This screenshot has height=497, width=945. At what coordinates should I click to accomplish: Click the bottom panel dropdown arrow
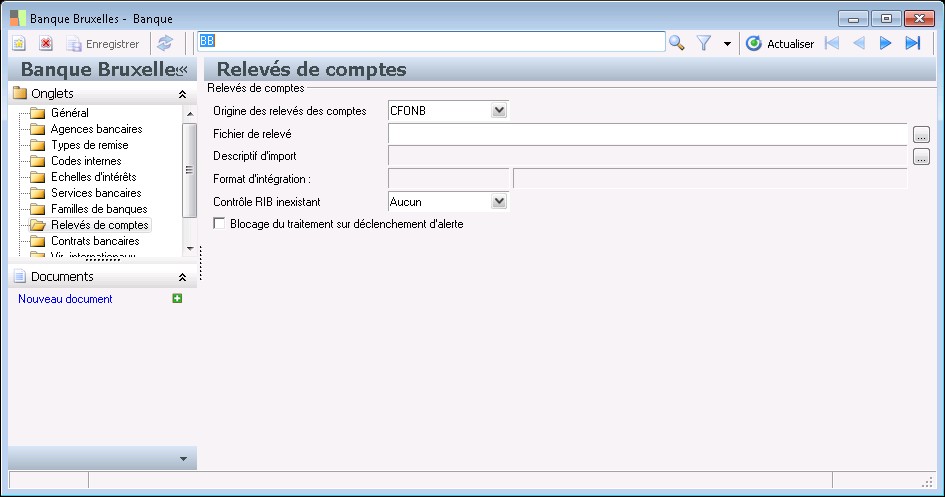click(183, 459)
